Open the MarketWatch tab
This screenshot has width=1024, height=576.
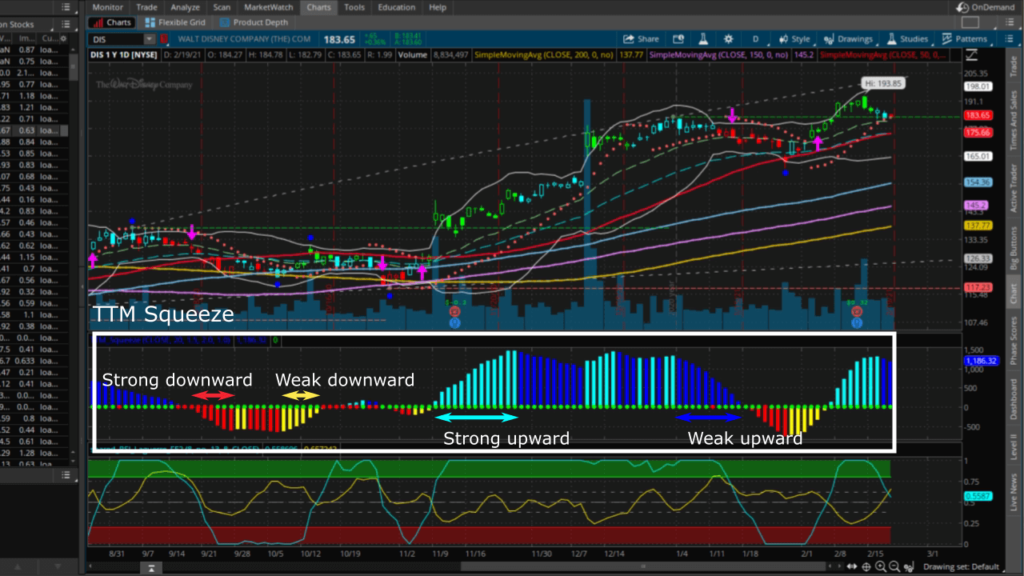point(268,7)
